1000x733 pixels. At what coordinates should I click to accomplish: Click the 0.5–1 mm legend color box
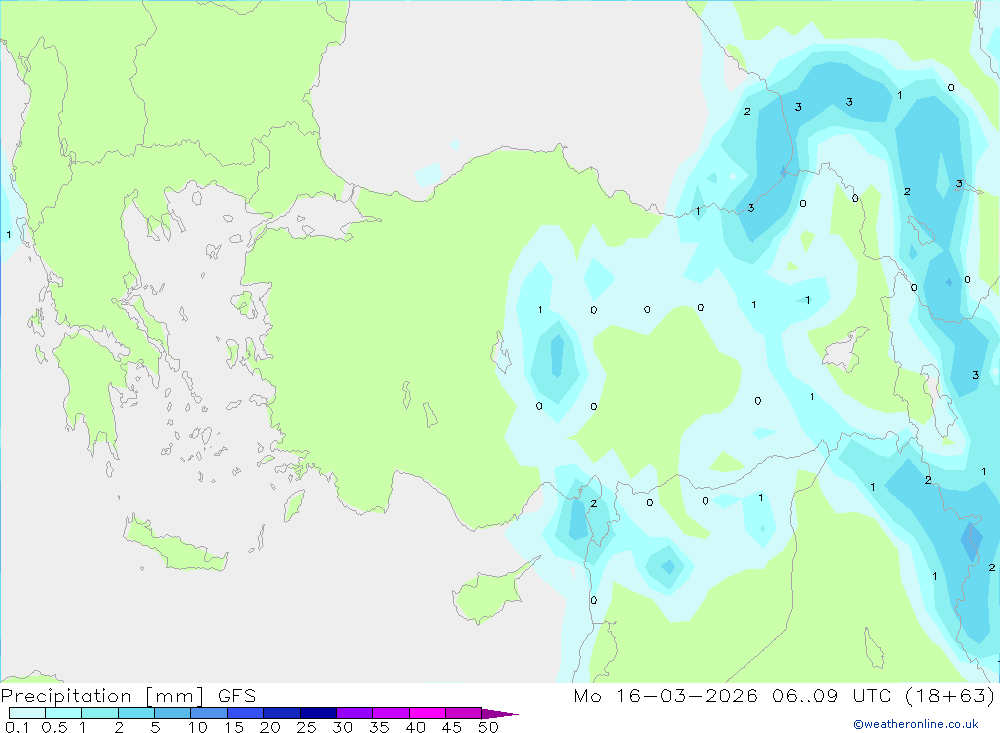(x=64, y=713)
